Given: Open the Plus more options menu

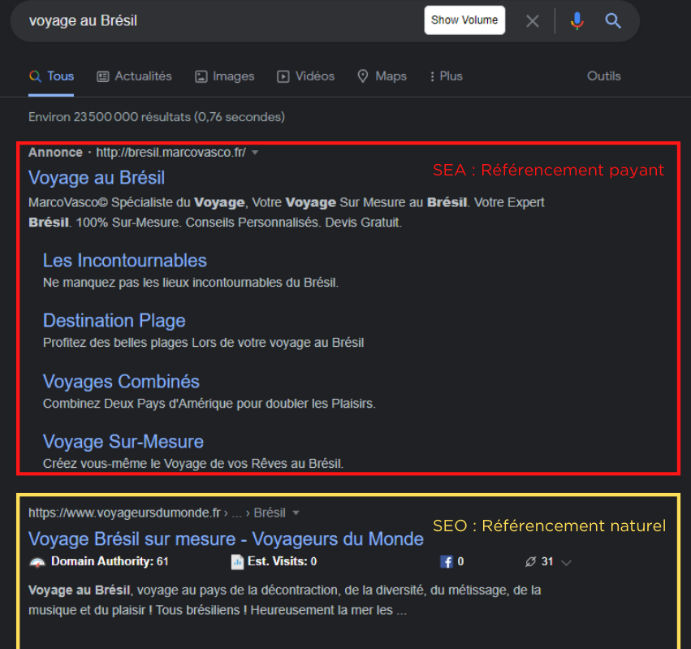Looking at the screenshot, I should pos(446,76).
